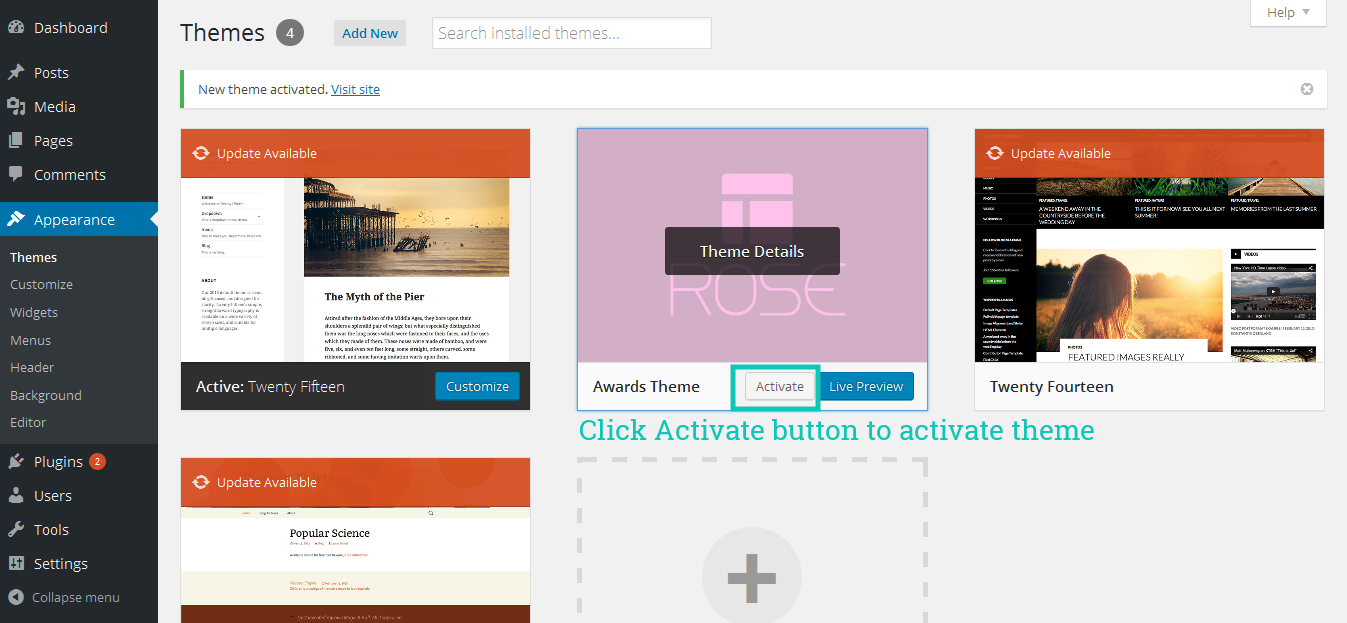Screen dimensions: 1347x623
Task: Click the Tools wrench icon
Action: [x=16, y=529]
